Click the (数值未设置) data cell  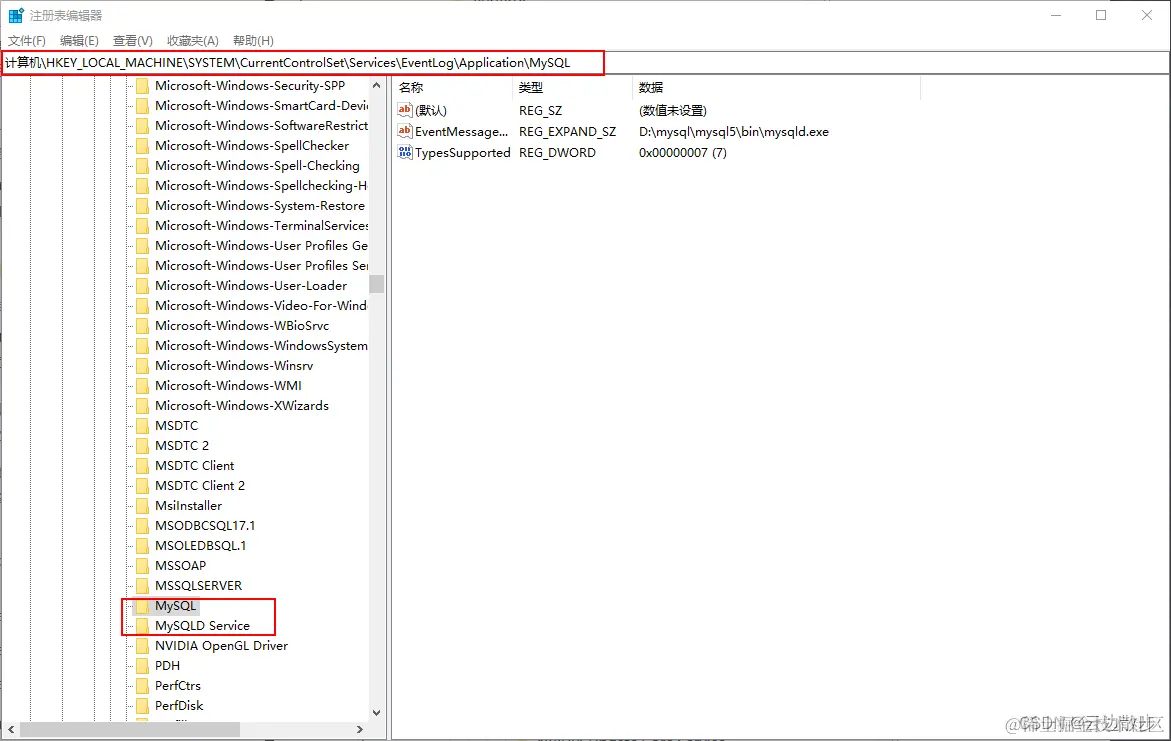tap(672, 111)
